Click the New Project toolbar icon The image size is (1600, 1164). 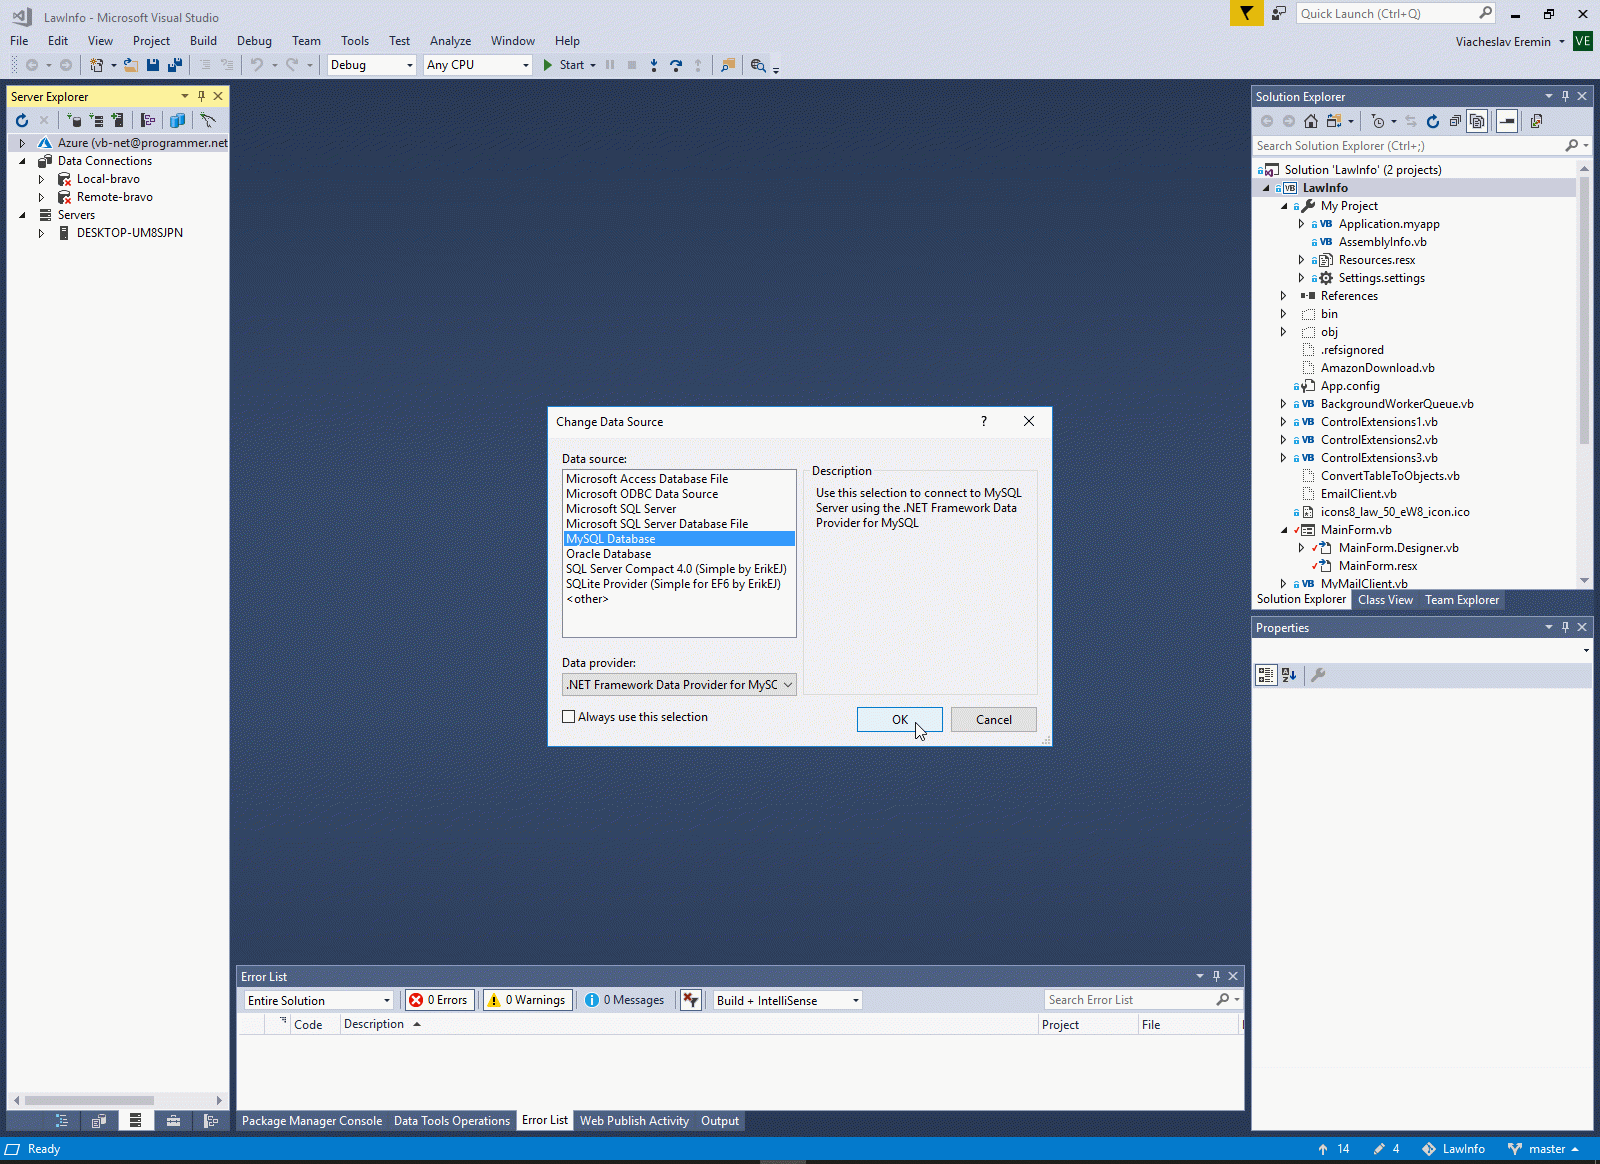tap(96, 65)
